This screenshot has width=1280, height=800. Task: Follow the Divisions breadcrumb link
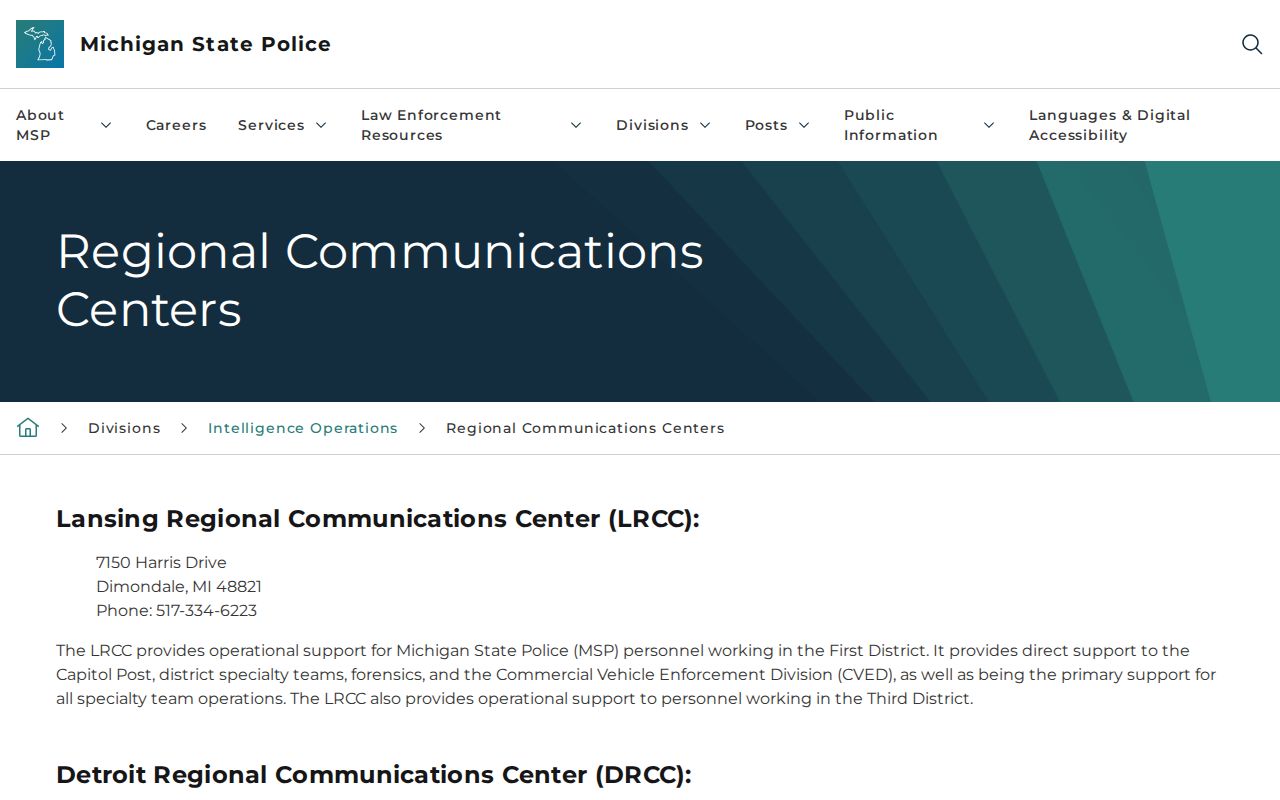click(x=124, y=428)
